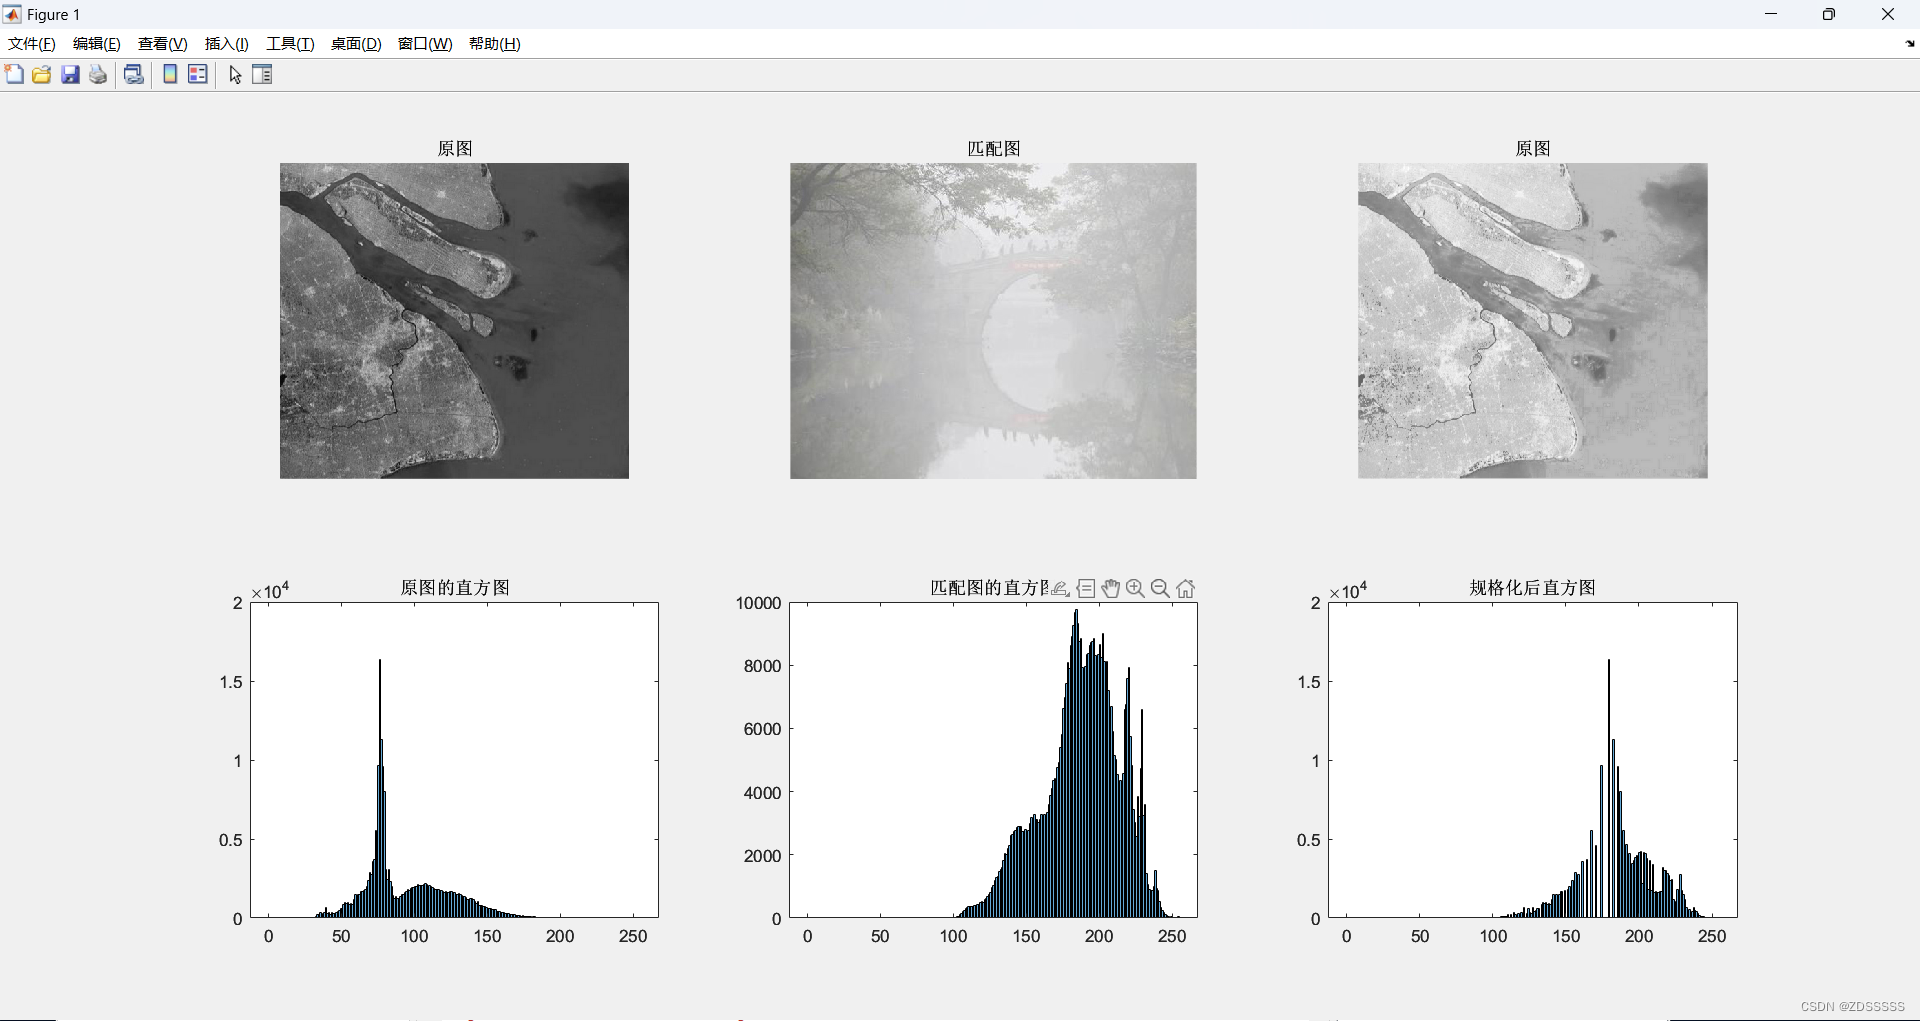Select the brightened satellite result image
Image resolution: width=1920 pixels, height=1021 pixels.
[x=1533, y=321]
